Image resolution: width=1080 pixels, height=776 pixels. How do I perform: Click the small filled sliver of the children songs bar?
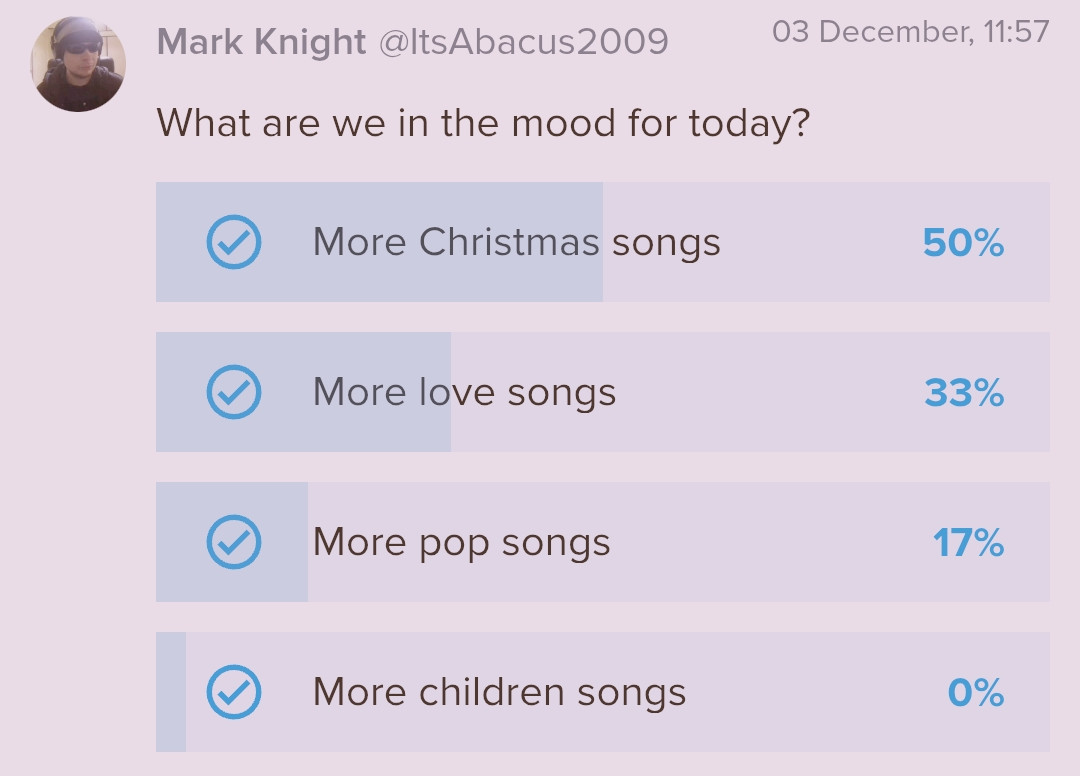171,692
